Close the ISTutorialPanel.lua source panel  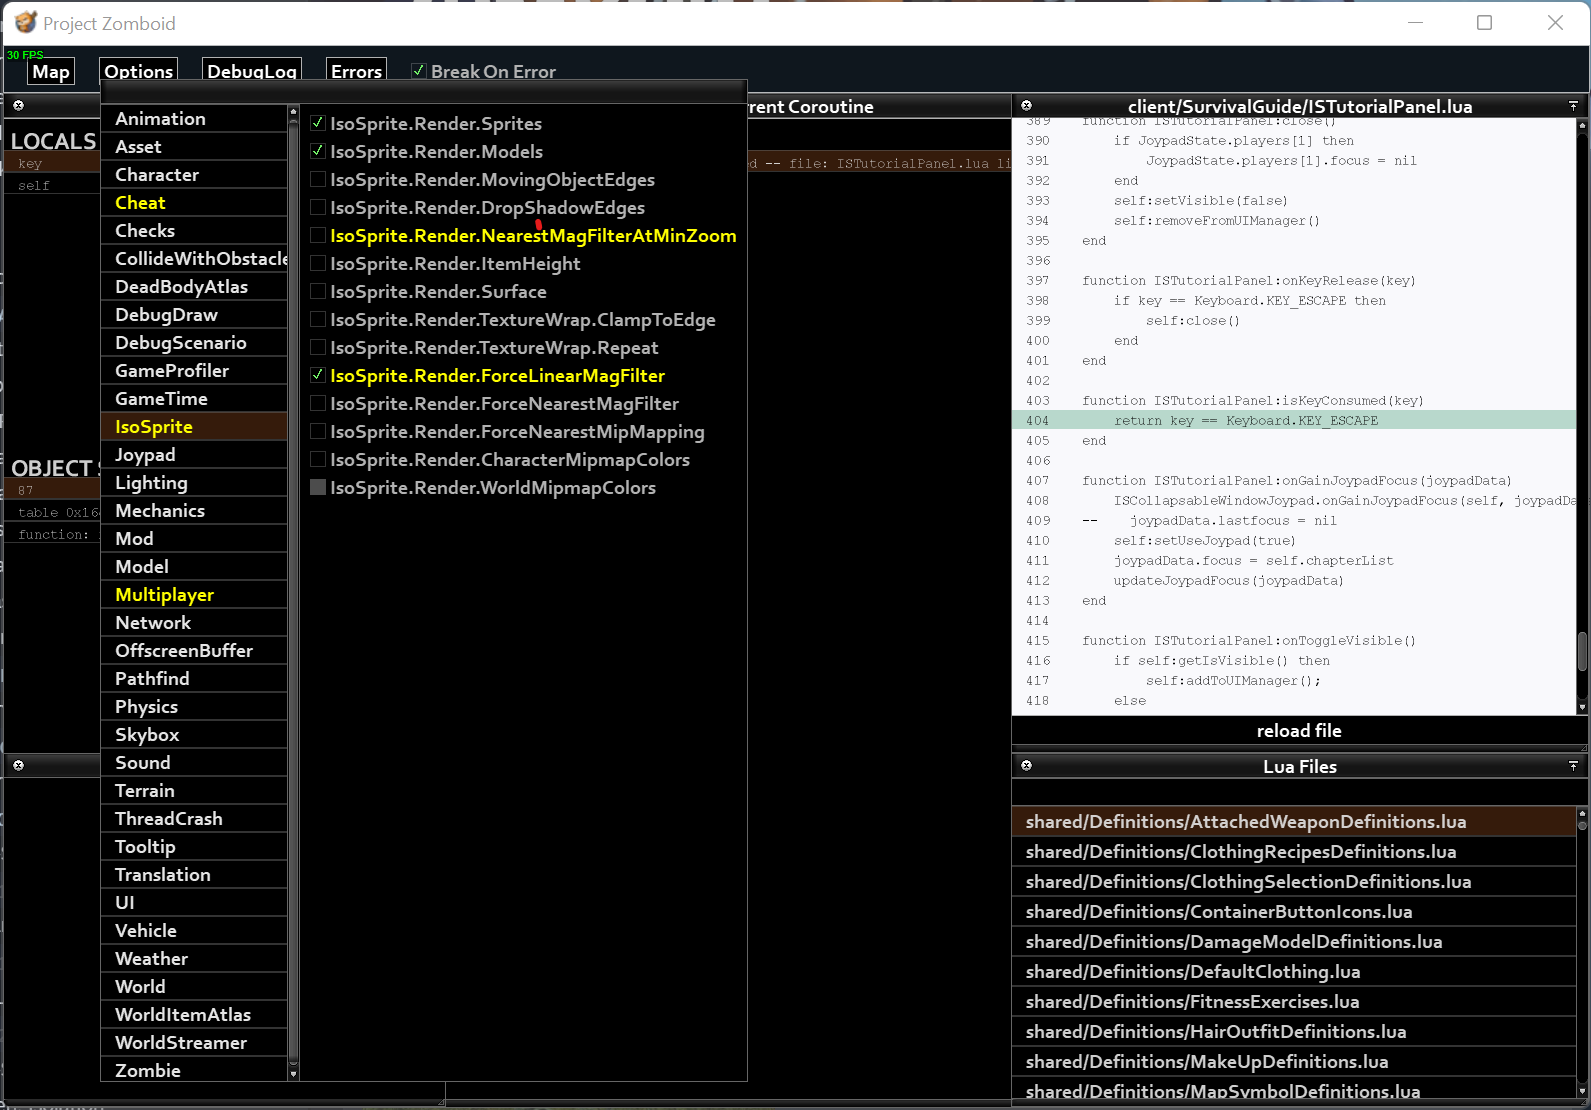[1026, 105]
